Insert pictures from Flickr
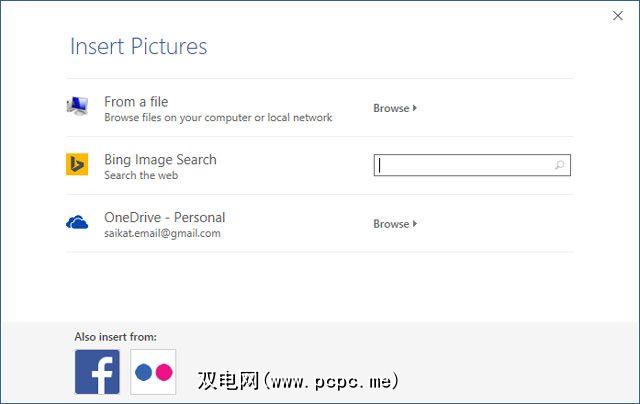 (153, 372)
